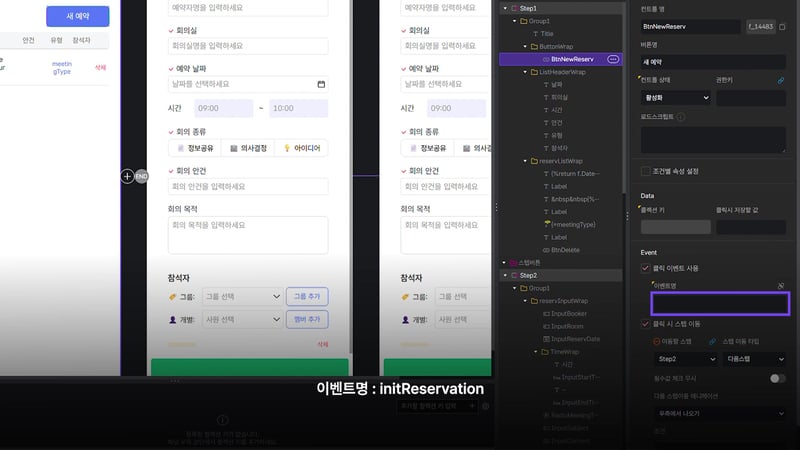Click reservListWrap folder icon in tree
The width and height of the screenshot is (800, 450).
point(534,161)
